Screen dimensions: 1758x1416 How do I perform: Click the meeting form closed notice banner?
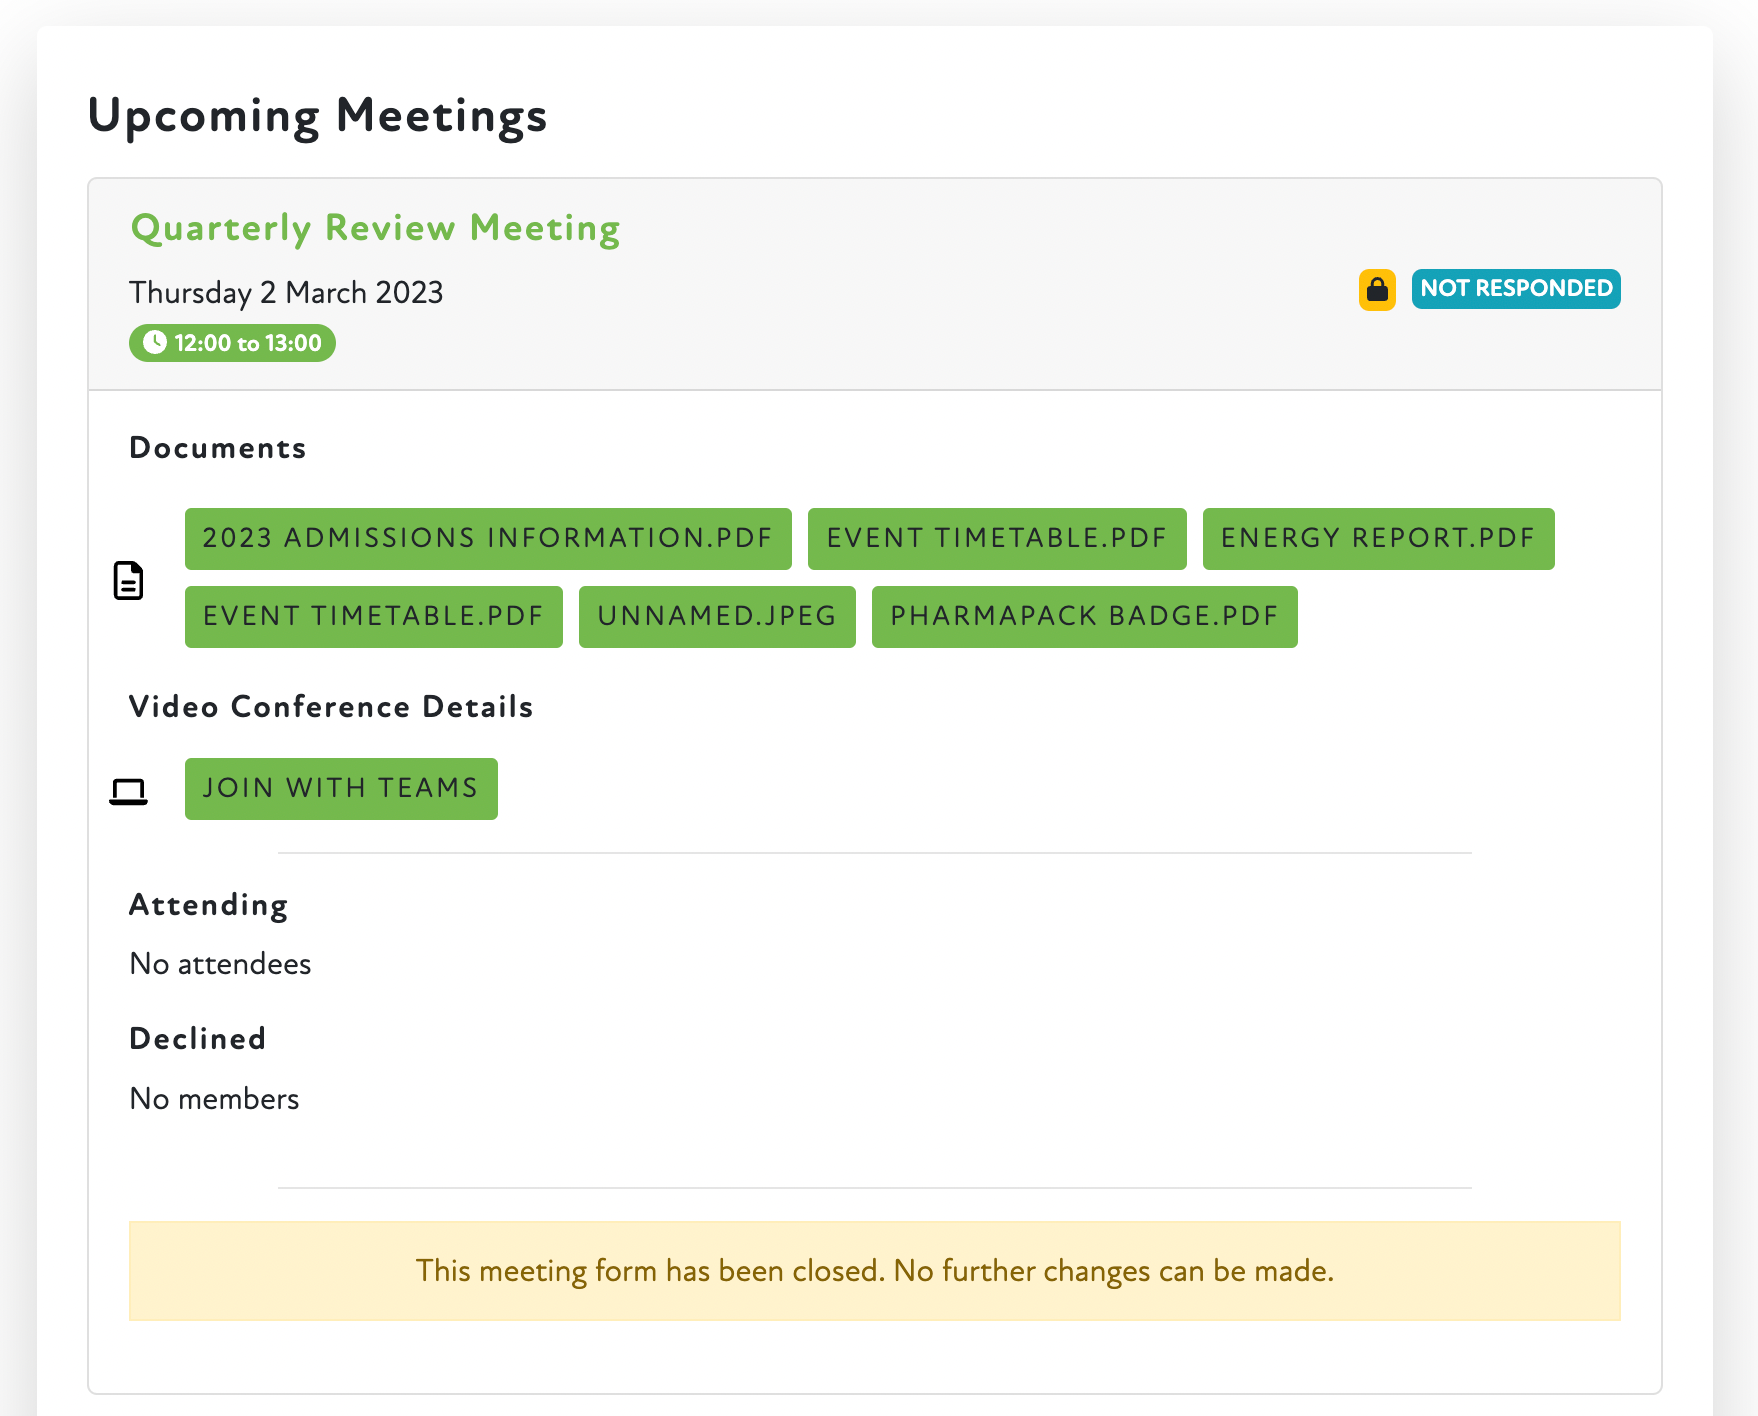(x=874, y=1271)
